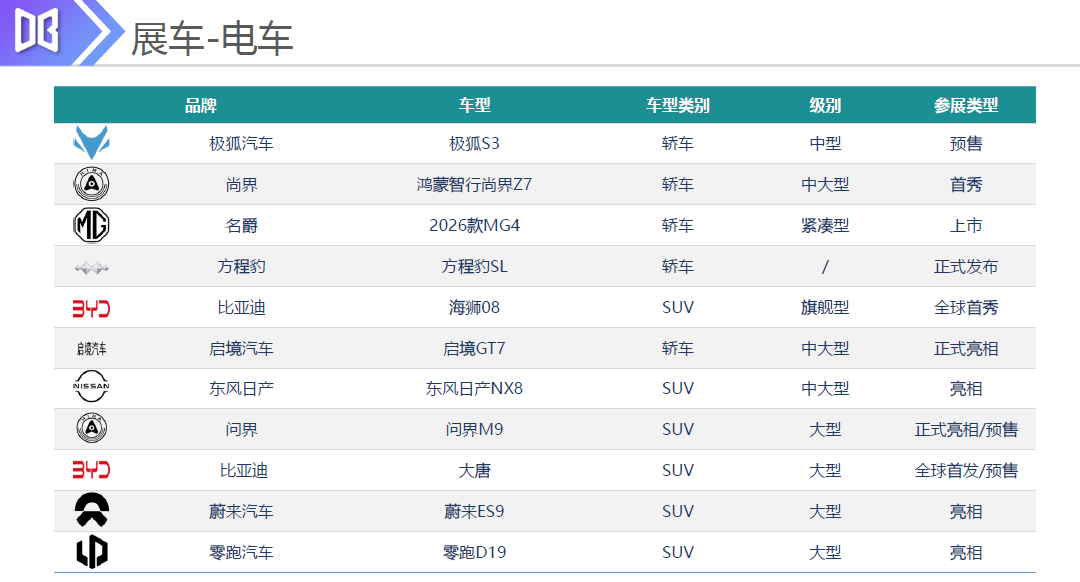The width and height of the screenshot is (1080, 582).
Task: Click the 首秀 exhibit type cell
Action: pyautogui.click(x=966, y=185)
